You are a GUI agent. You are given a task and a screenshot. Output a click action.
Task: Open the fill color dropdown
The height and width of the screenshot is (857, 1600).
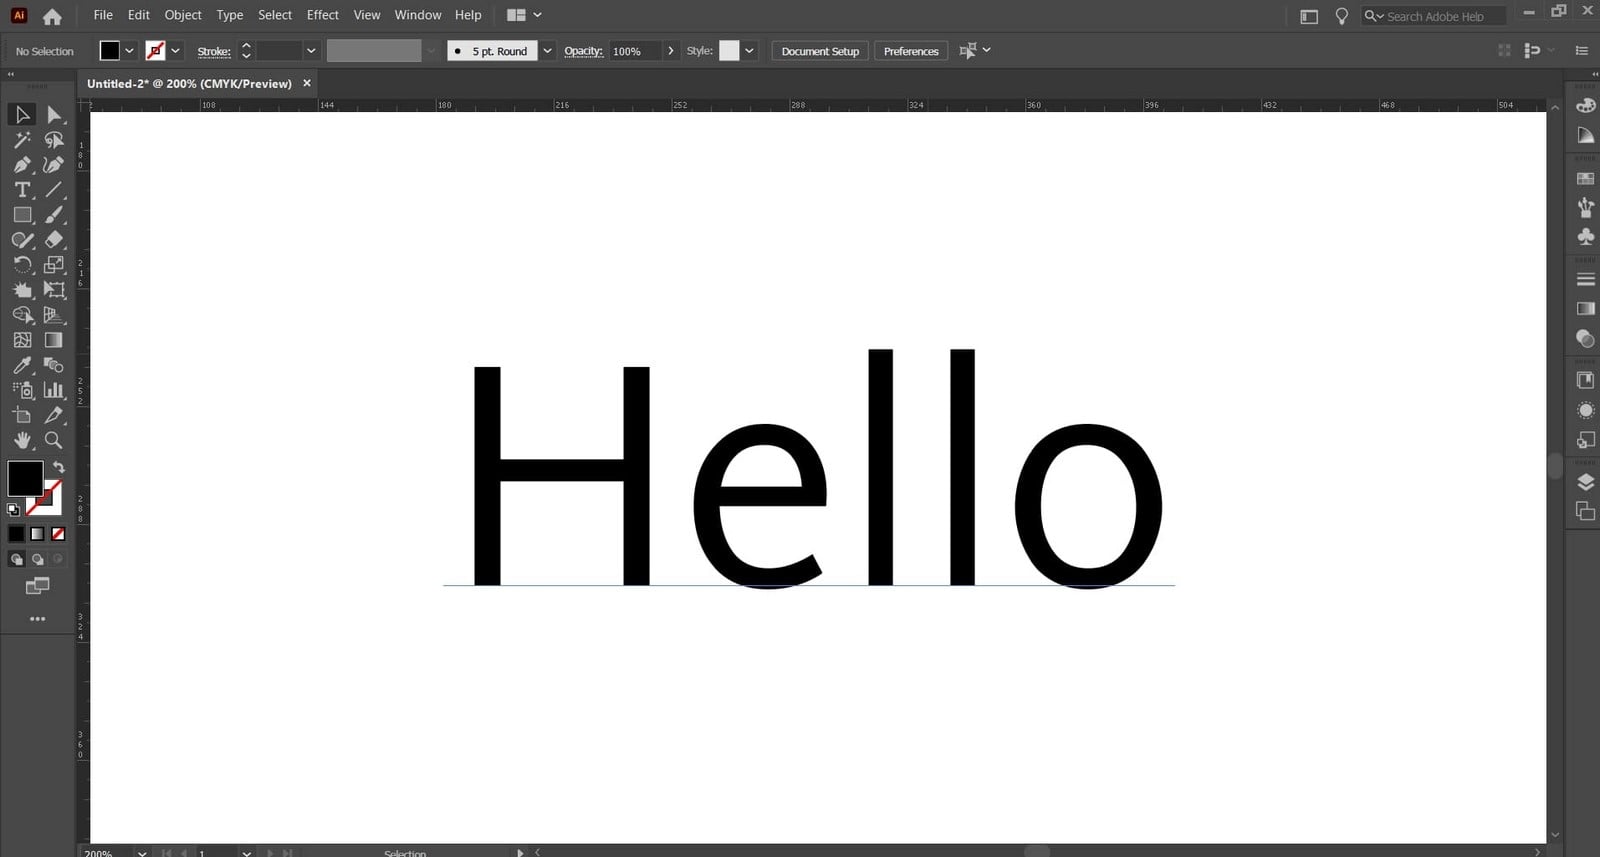[129, 51]
